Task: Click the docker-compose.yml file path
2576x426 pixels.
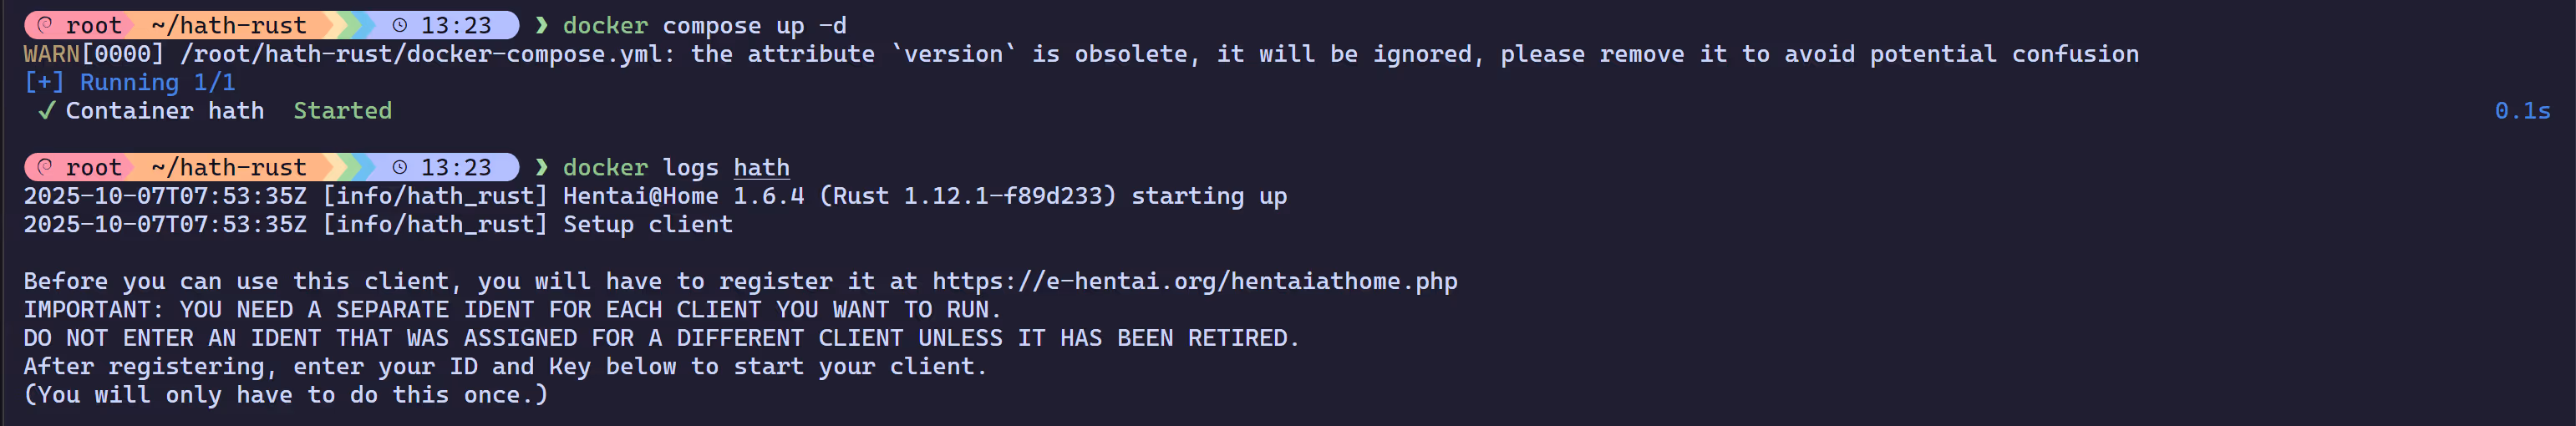Action: (x=420, y=54)
